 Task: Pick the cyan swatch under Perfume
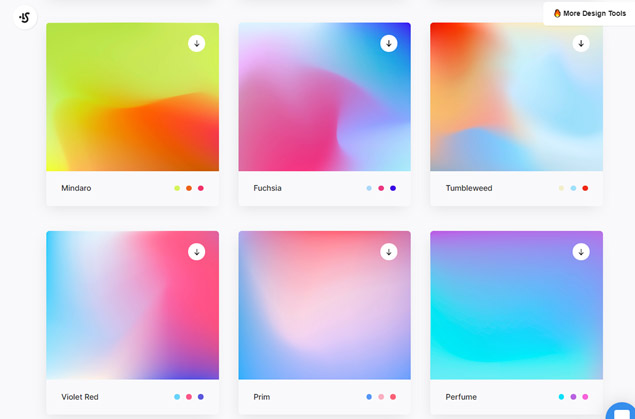pos(561,397)
